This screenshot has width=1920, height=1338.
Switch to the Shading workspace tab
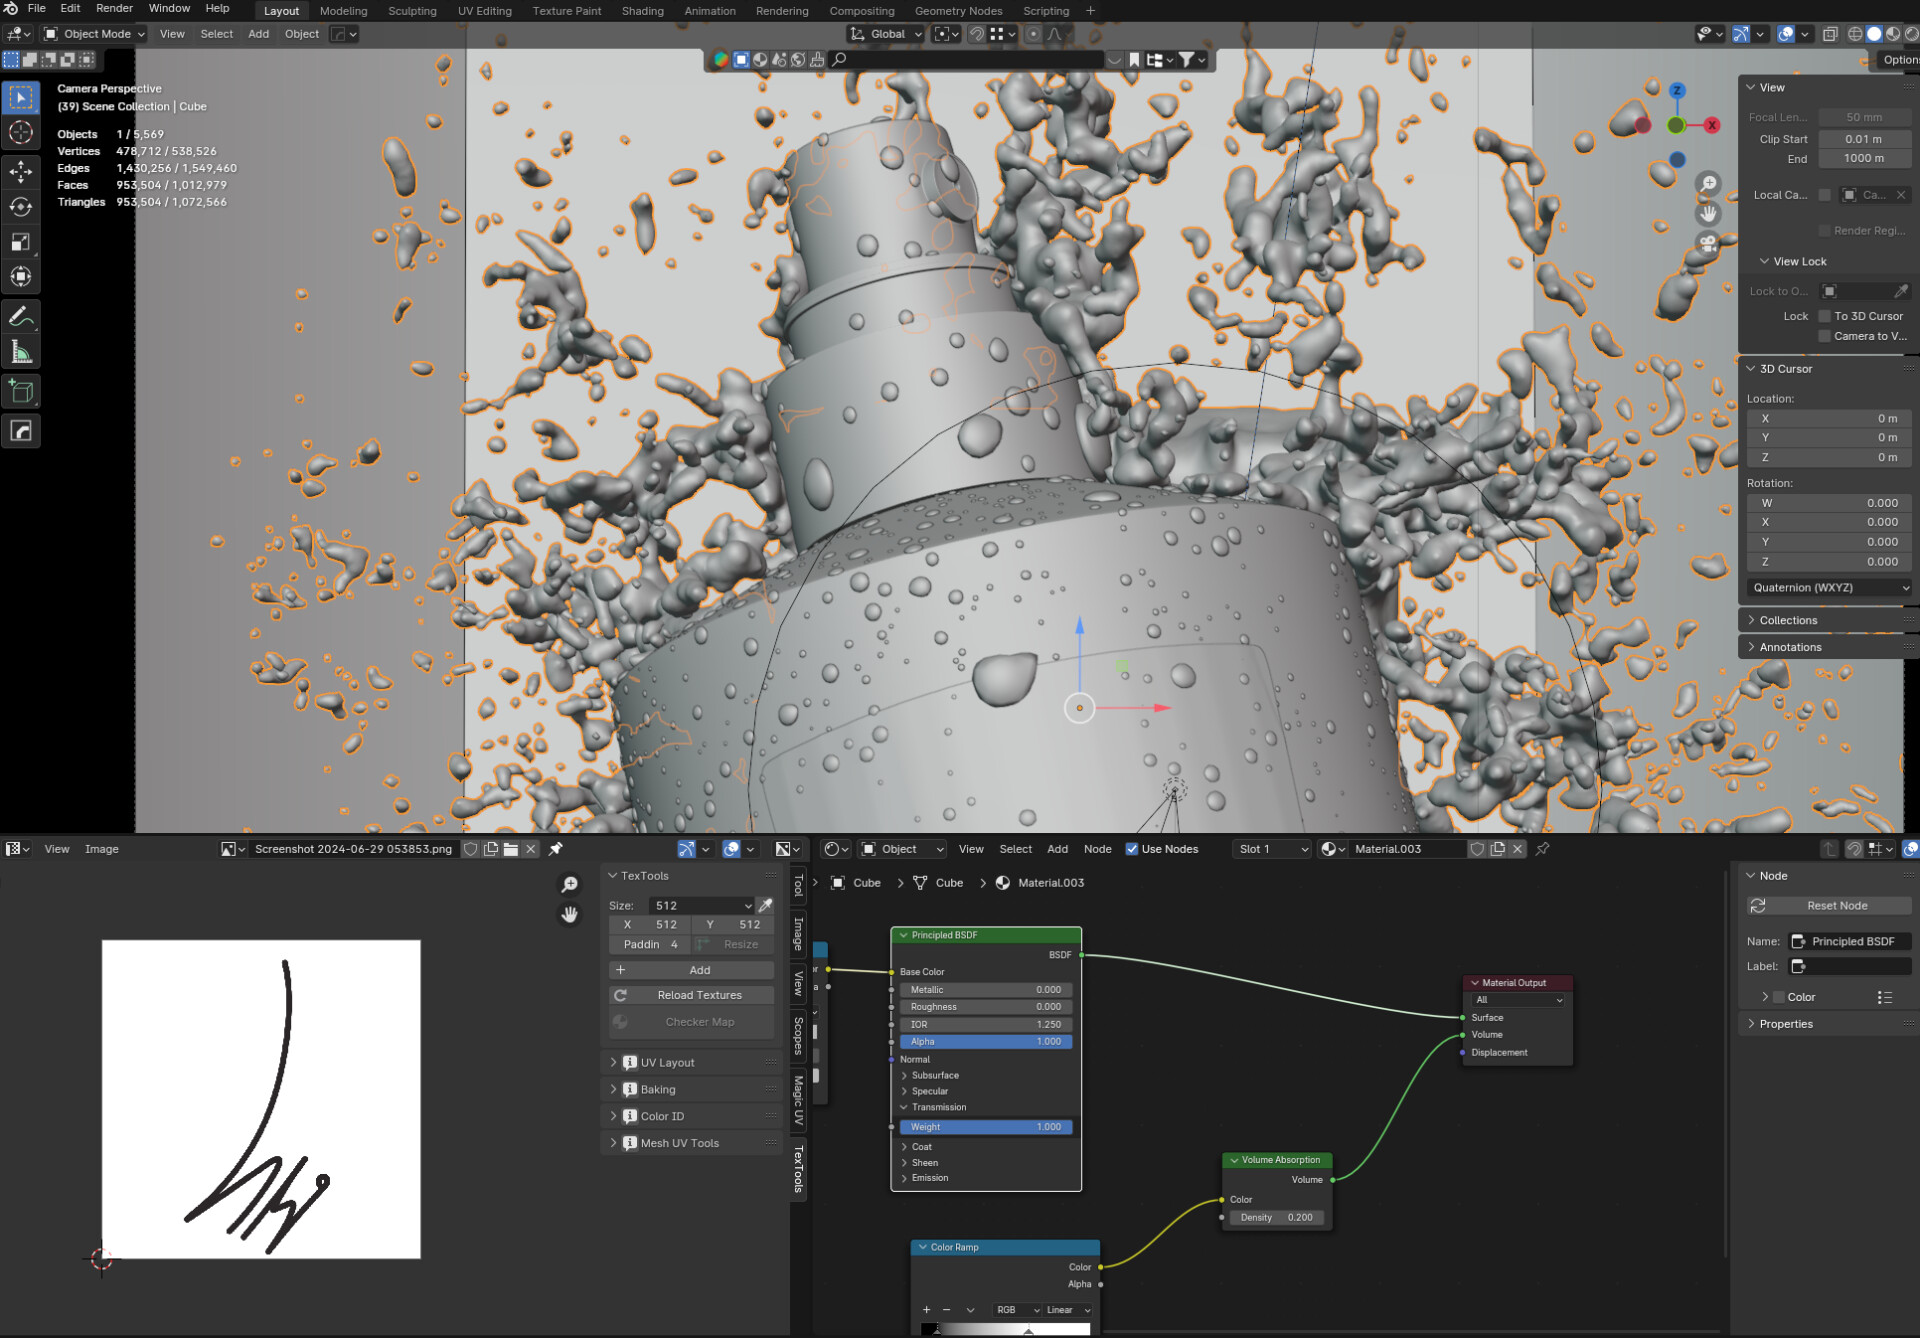click(642, 11)
